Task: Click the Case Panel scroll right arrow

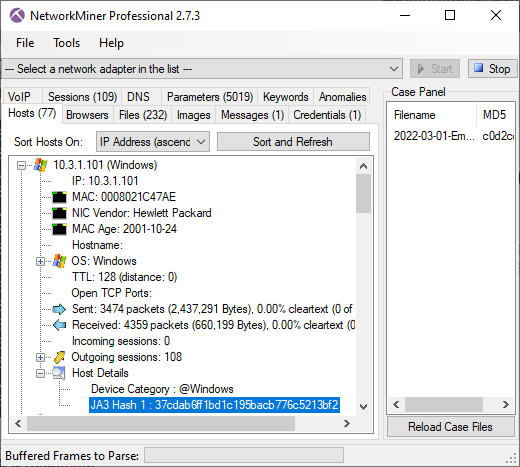Action: [506, 404]
